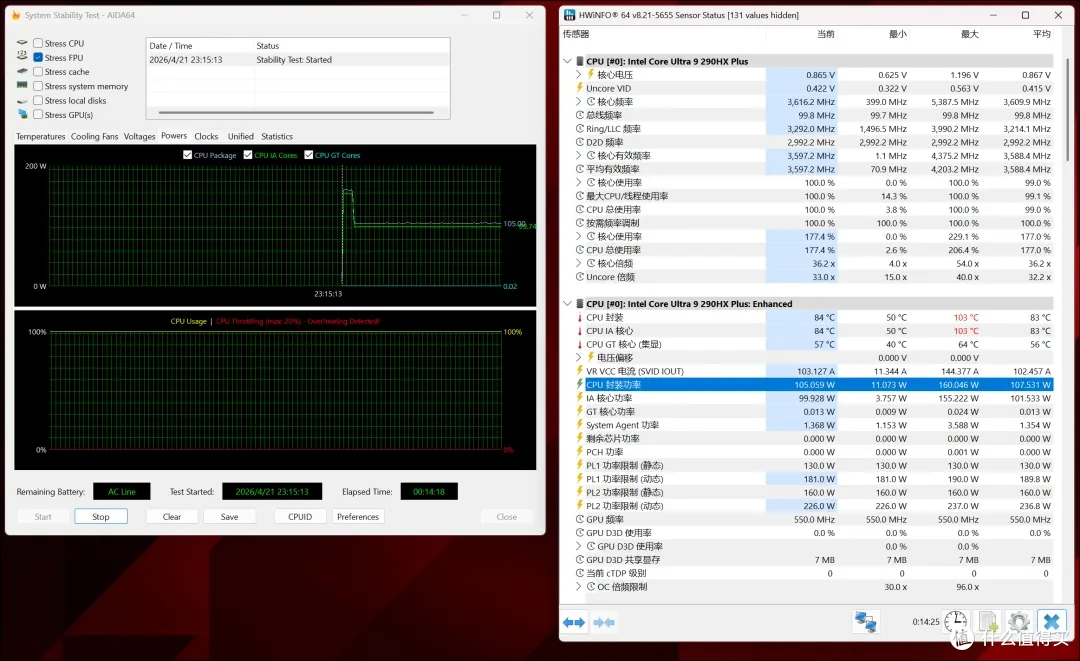Uncheck the Stress FPU checkbox

tap(38, 57)
